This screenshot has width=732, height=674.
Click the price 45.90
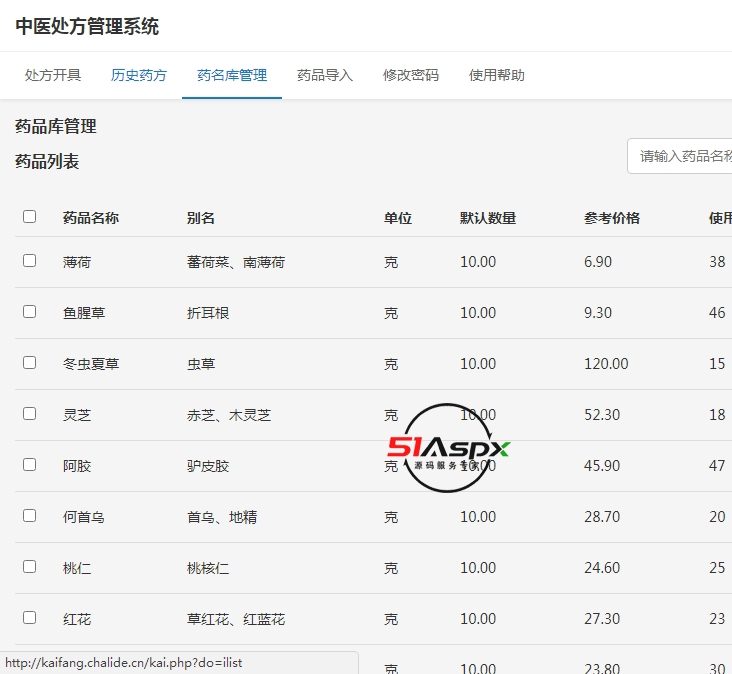[602, 466]
